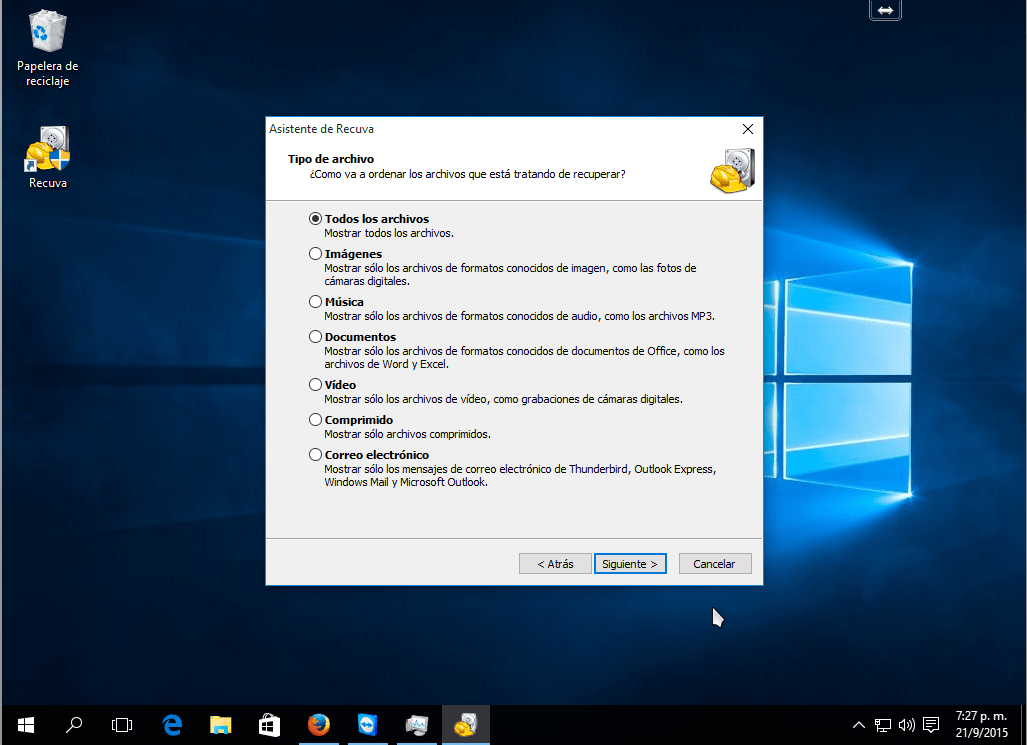Click the description mentioning "grabaciones de cámaras digitales"
This screenshot has height=745, width=1027.
pos(504,399)
